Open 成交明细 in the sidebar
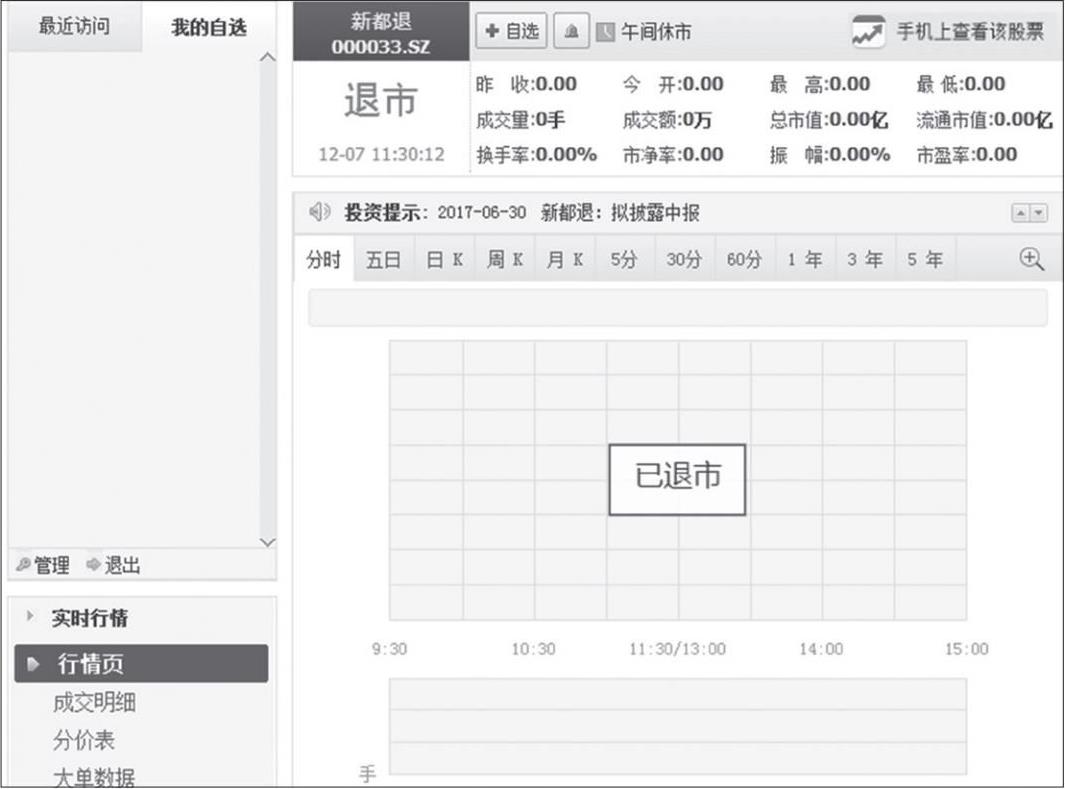 [94, 703]
